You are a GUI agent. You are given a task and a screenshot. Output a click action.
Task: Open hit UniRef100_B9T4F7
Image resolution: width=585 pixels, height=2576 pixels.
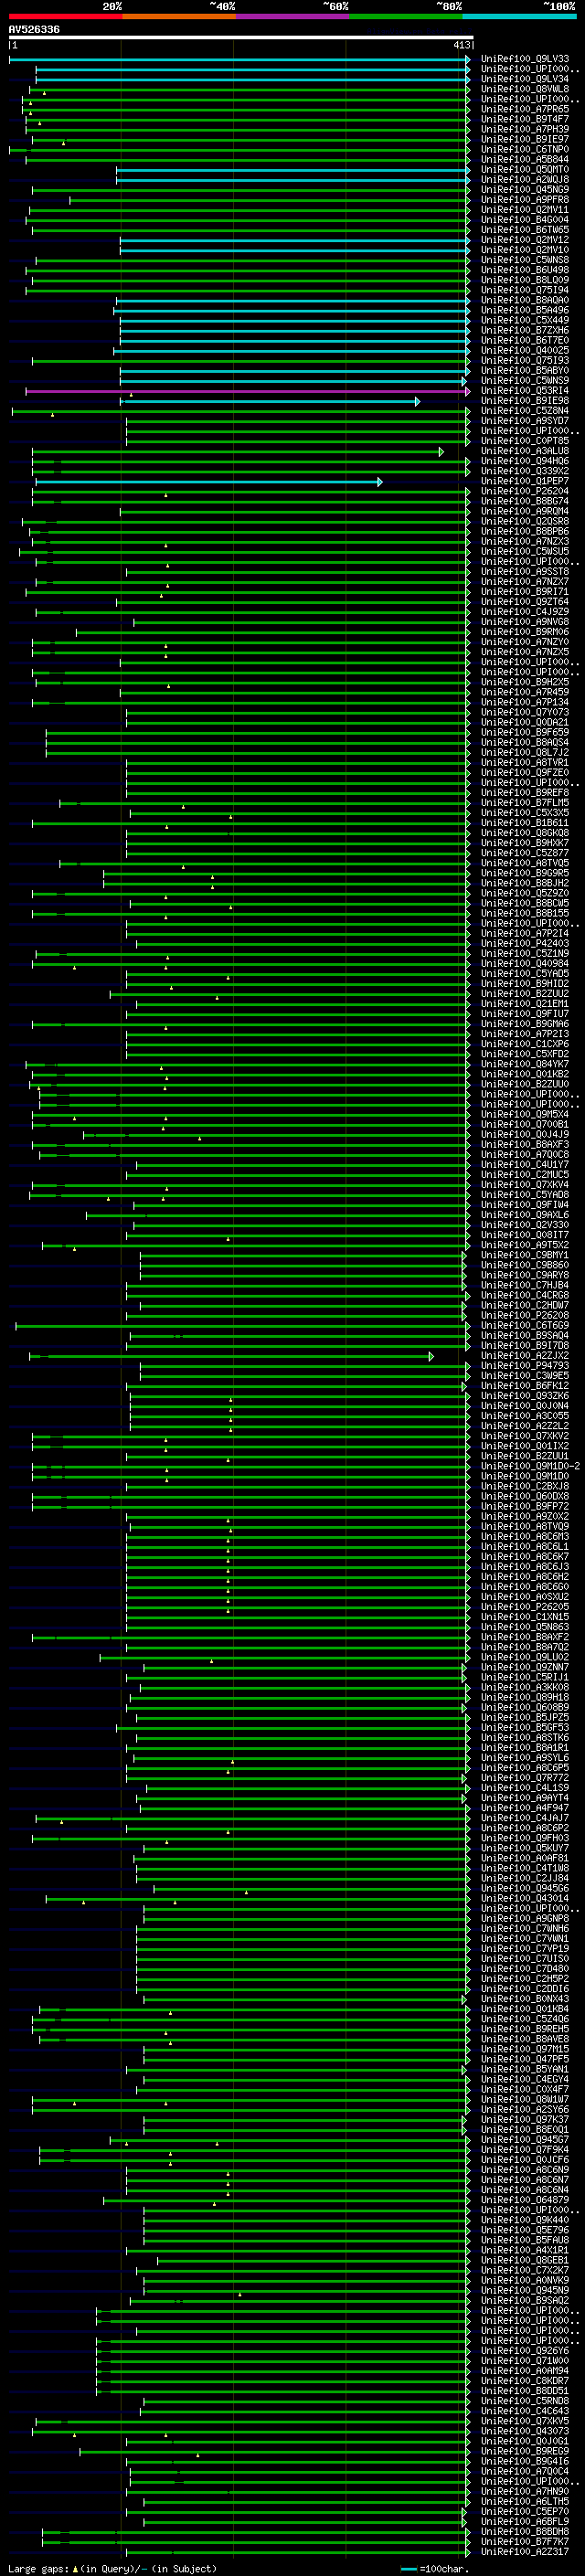click(525, 119)
